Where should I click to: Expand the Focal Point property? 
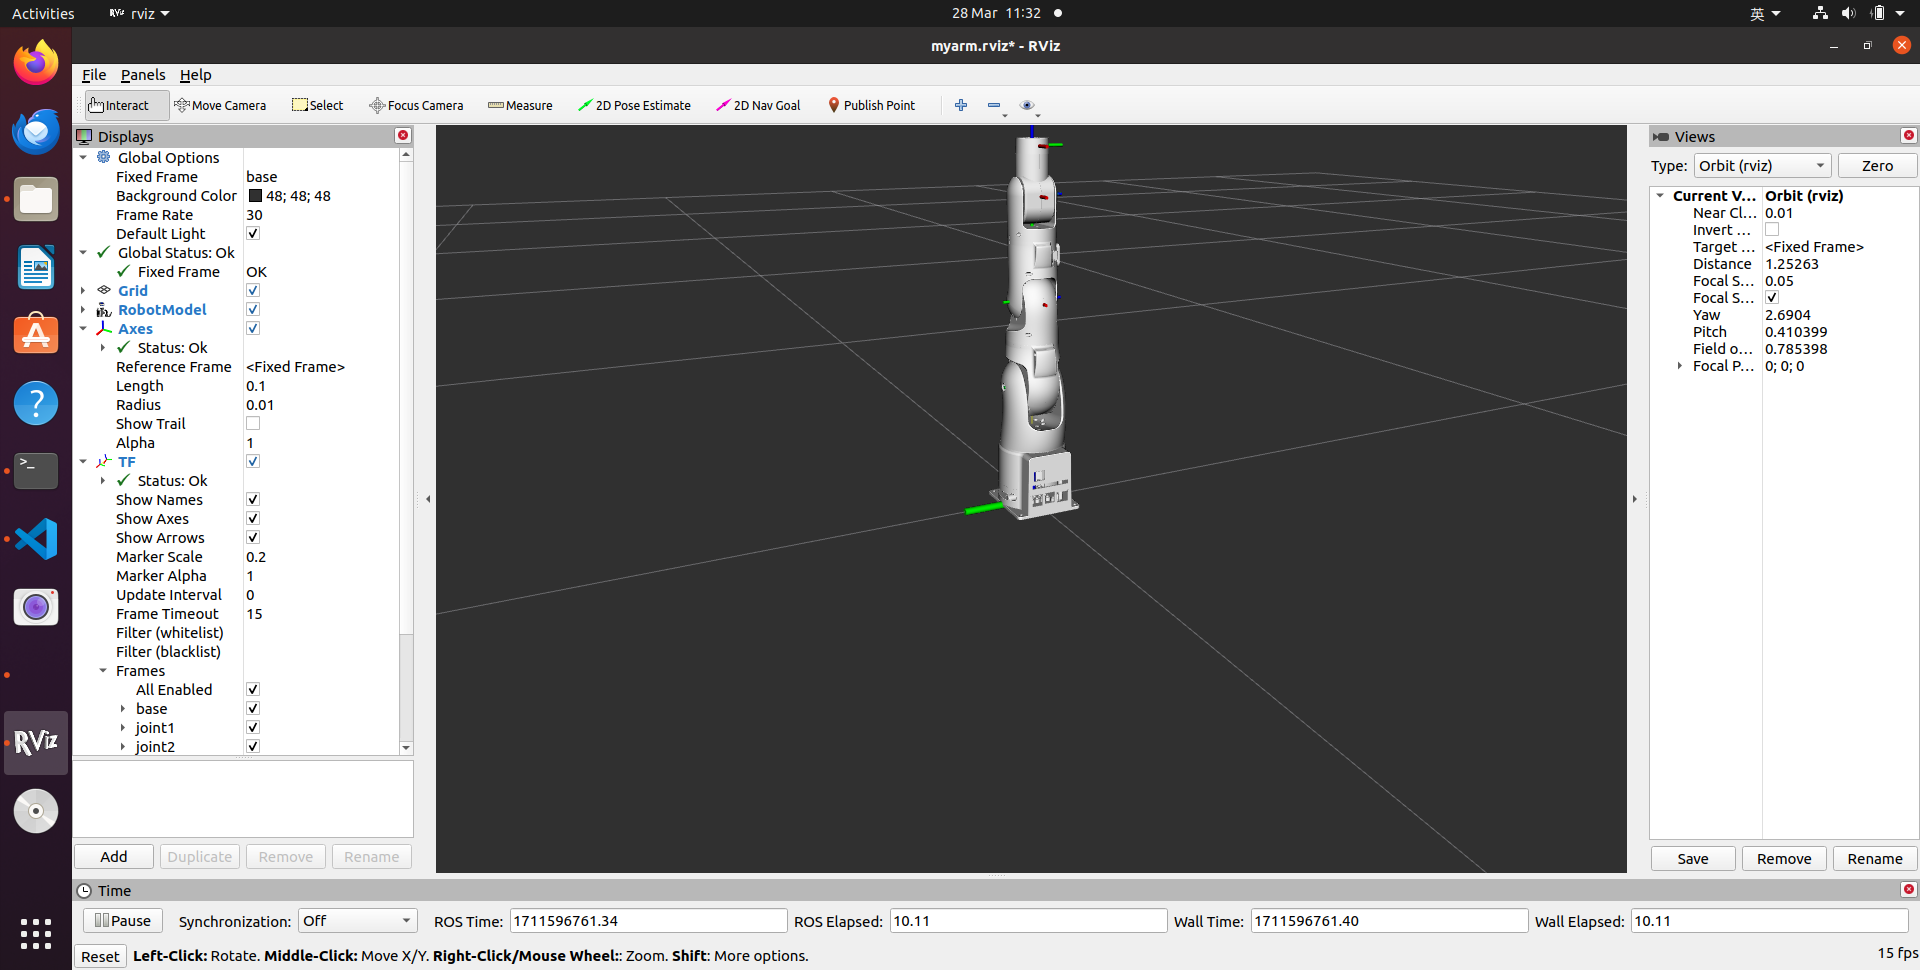click(1680, 366)
